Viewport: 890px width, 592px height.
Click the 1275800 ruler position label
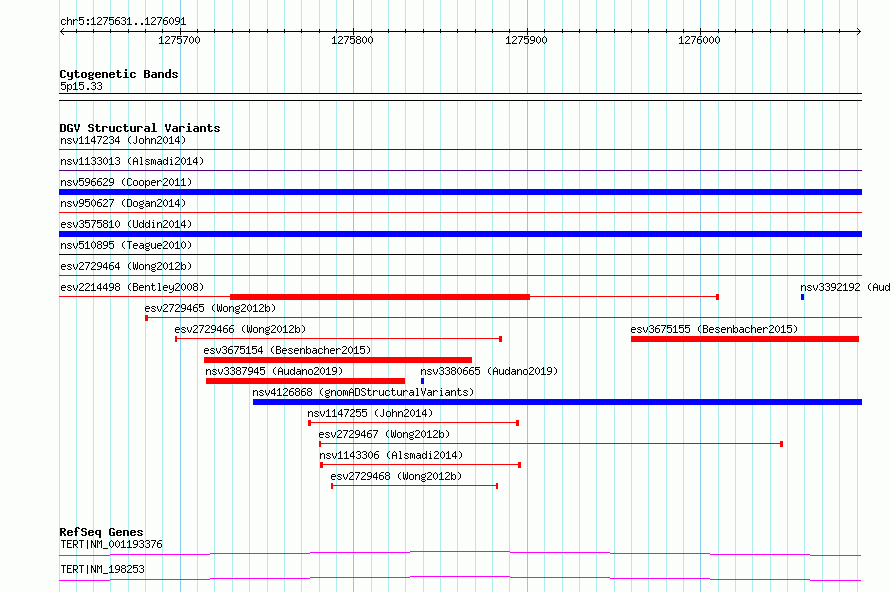[352, 40]
